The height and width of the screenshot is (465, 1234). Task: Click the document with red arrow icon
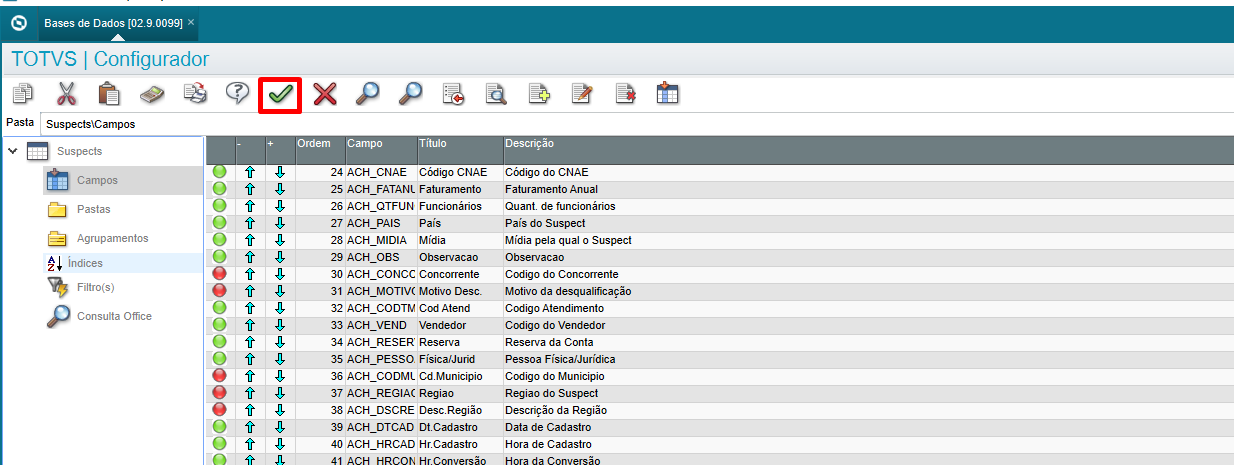(454, 94)
